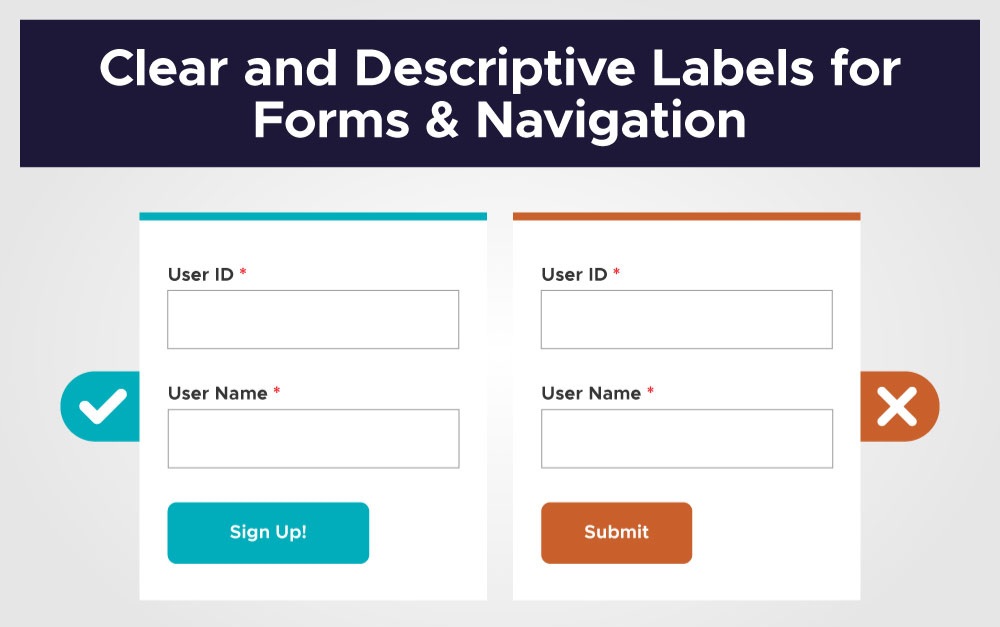Click the 'Forms & Navigation' heading text
The image size is (1000, 627).
pyautogui.click(x=500, y=120)
